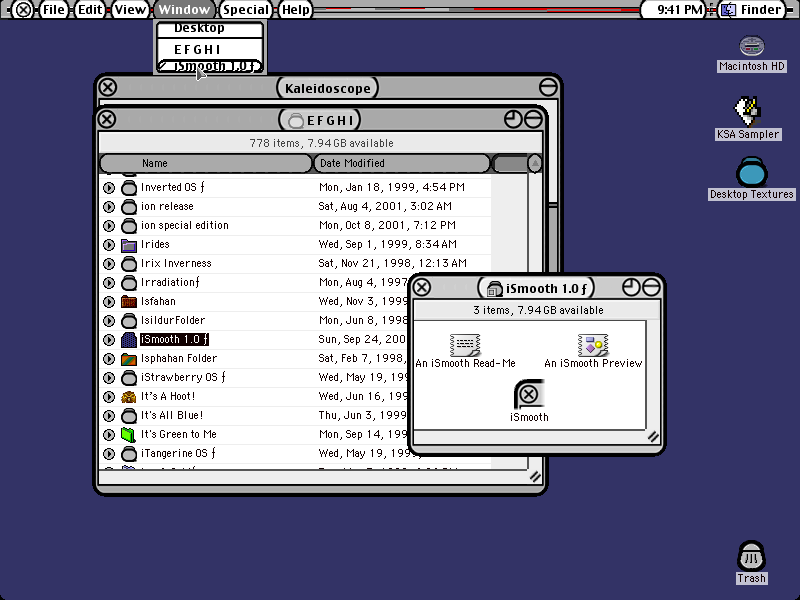
Task: Click the Irix Inverness folder icon
Action: 129,264
